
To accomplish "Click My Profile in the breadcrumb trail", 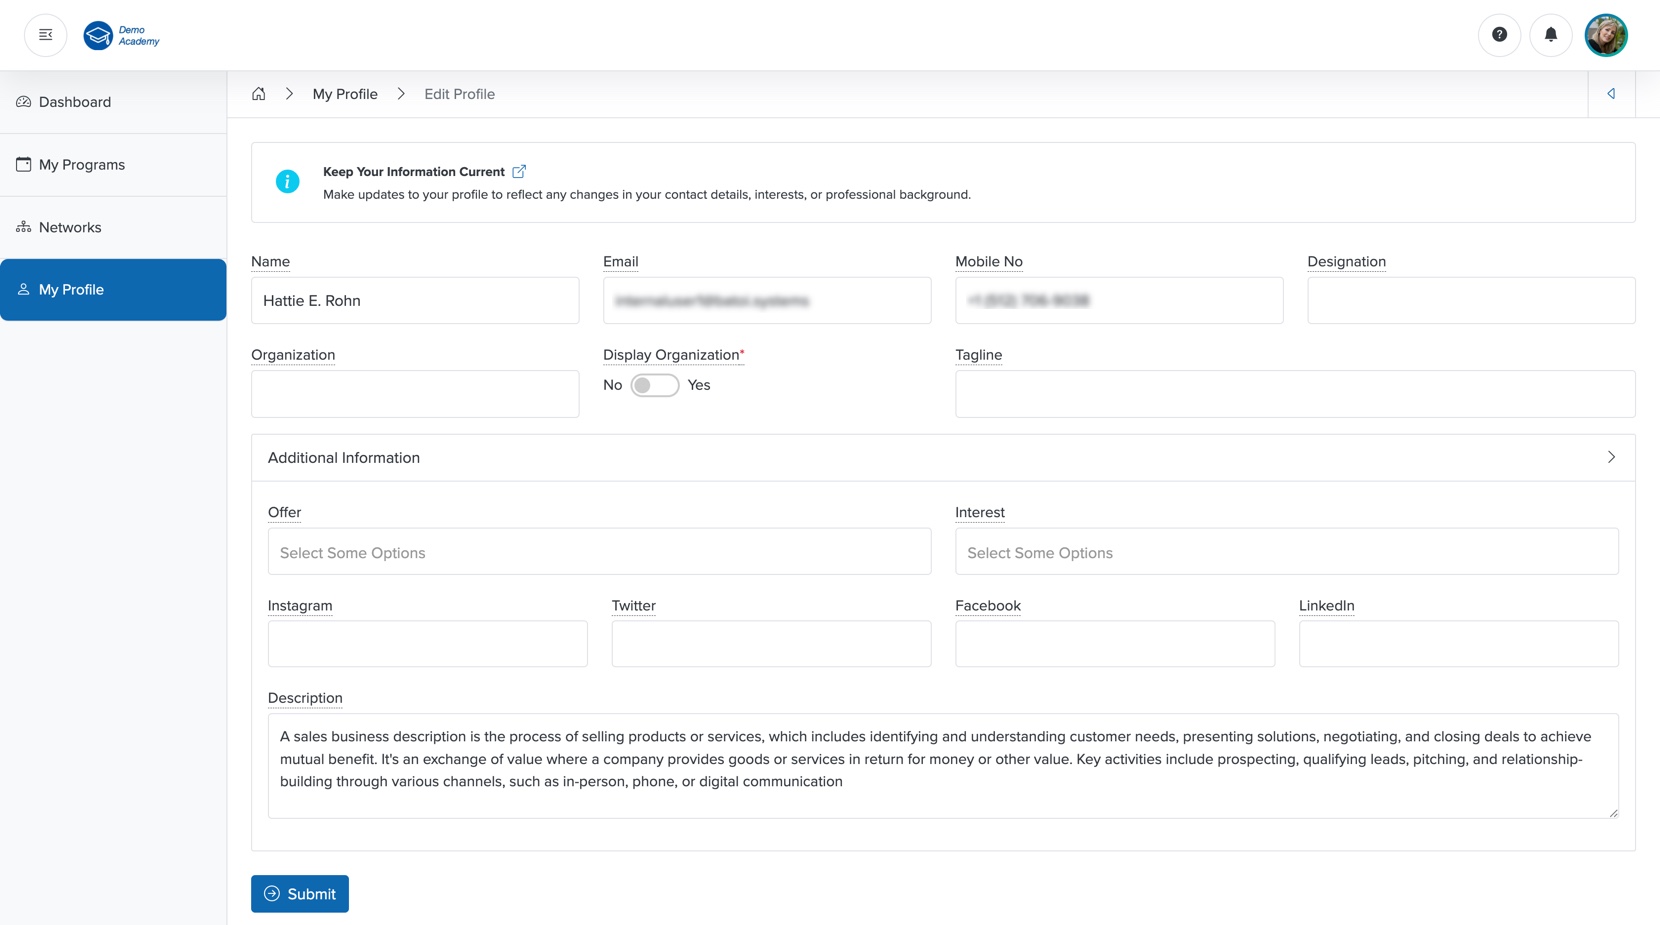I will (x=345, y=93).
